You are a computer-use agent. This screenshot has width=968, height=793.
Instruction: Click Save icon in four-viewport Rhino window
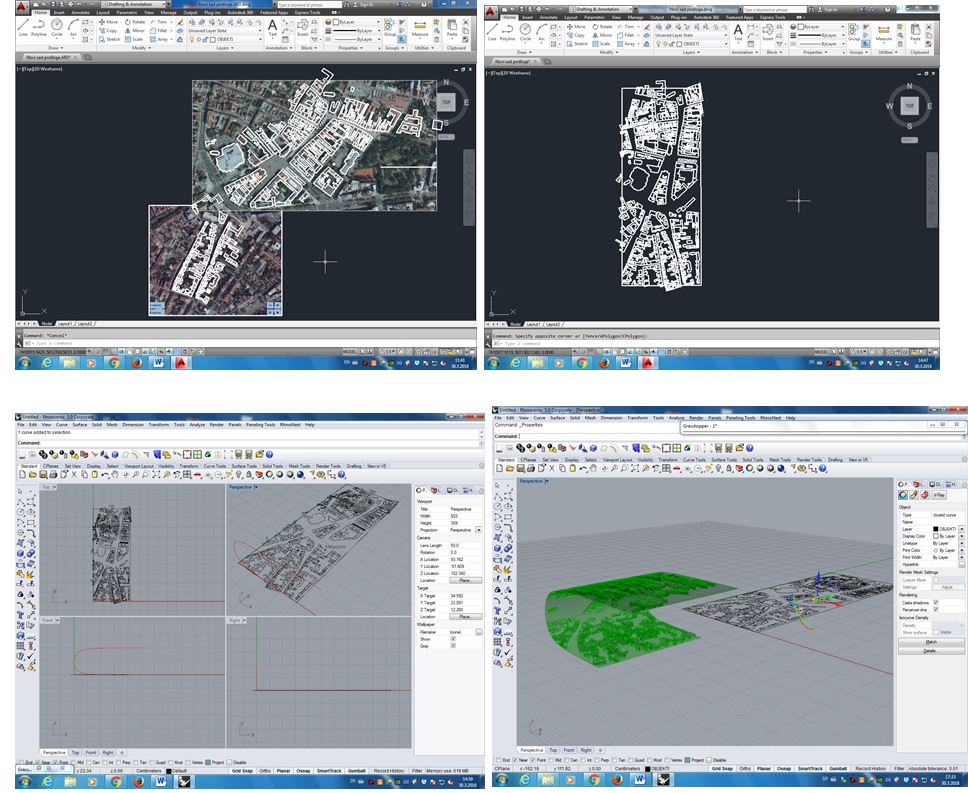coord(43,475)
